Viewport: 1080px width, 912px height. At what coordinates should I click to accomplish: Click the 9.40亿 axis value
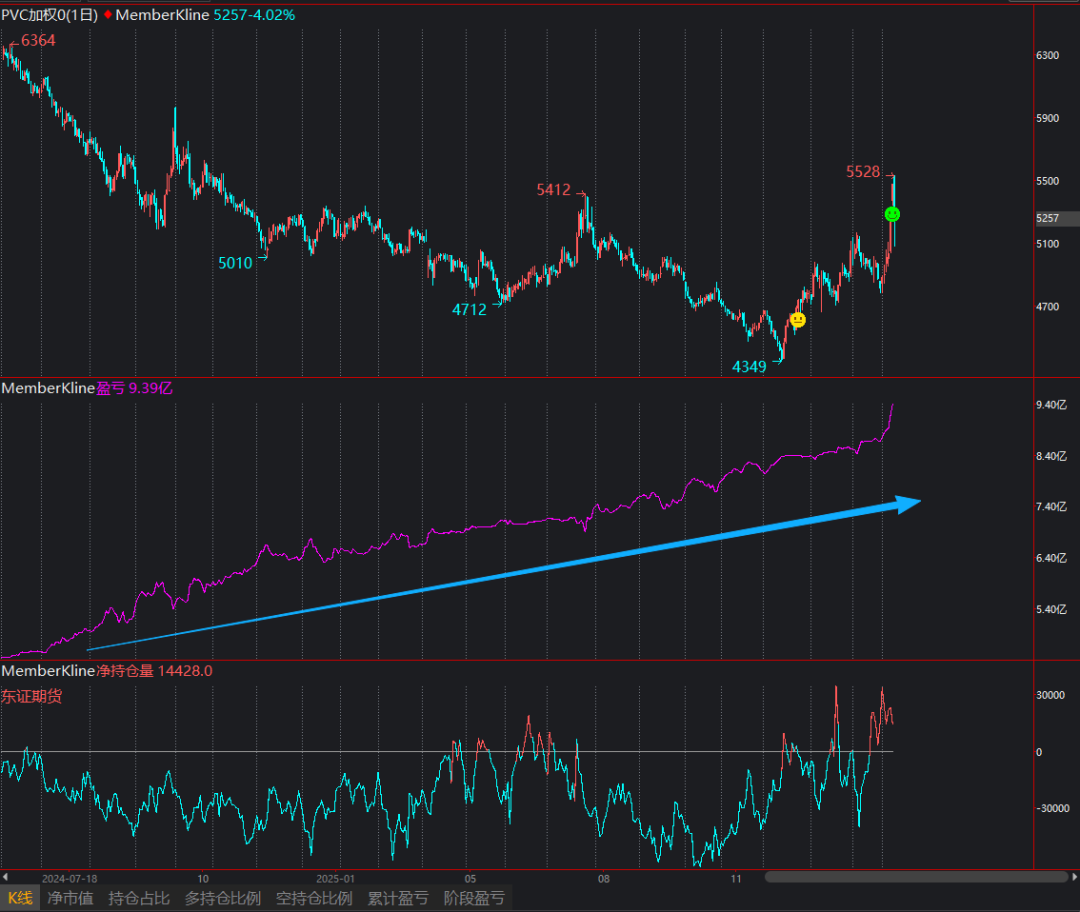[x=1051, y=405]
